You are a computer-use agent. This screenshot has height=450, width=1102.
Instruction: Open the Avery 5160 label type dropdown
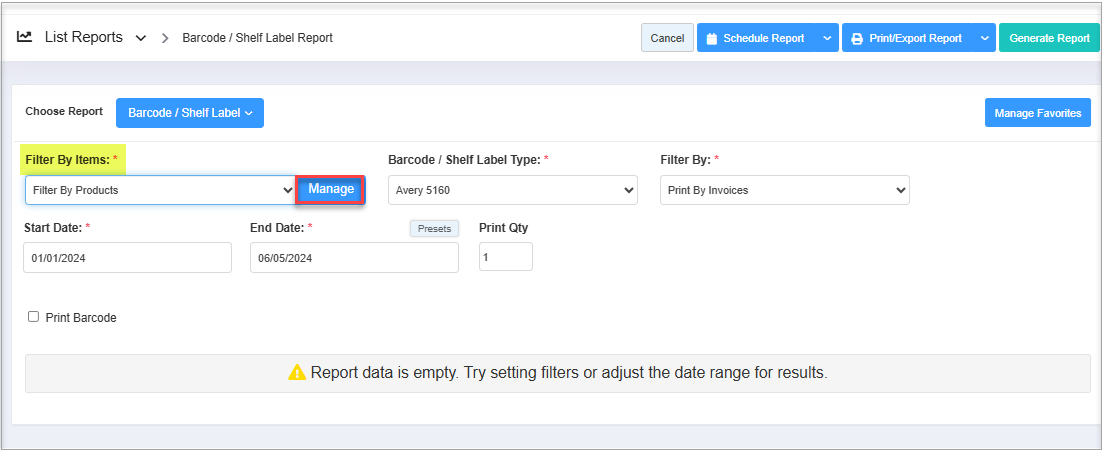coord(512,190)
